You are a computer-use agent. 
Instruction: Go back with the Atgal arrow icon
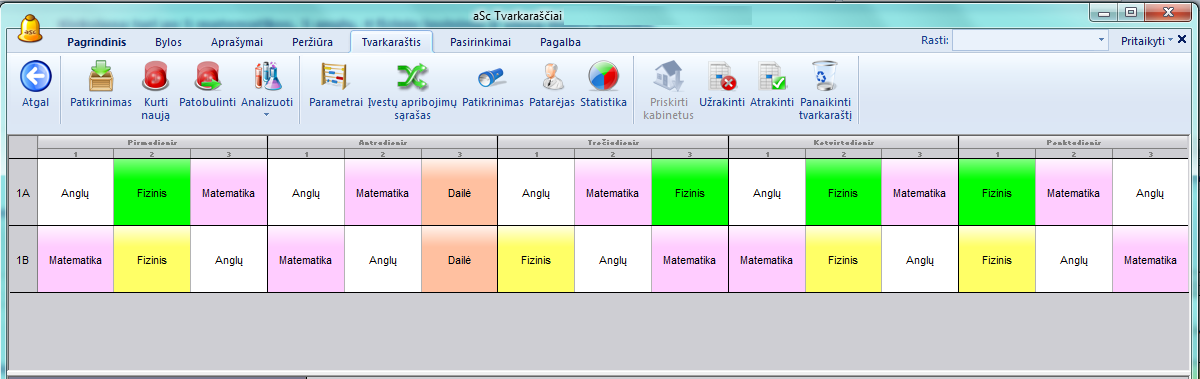[35, 75]
